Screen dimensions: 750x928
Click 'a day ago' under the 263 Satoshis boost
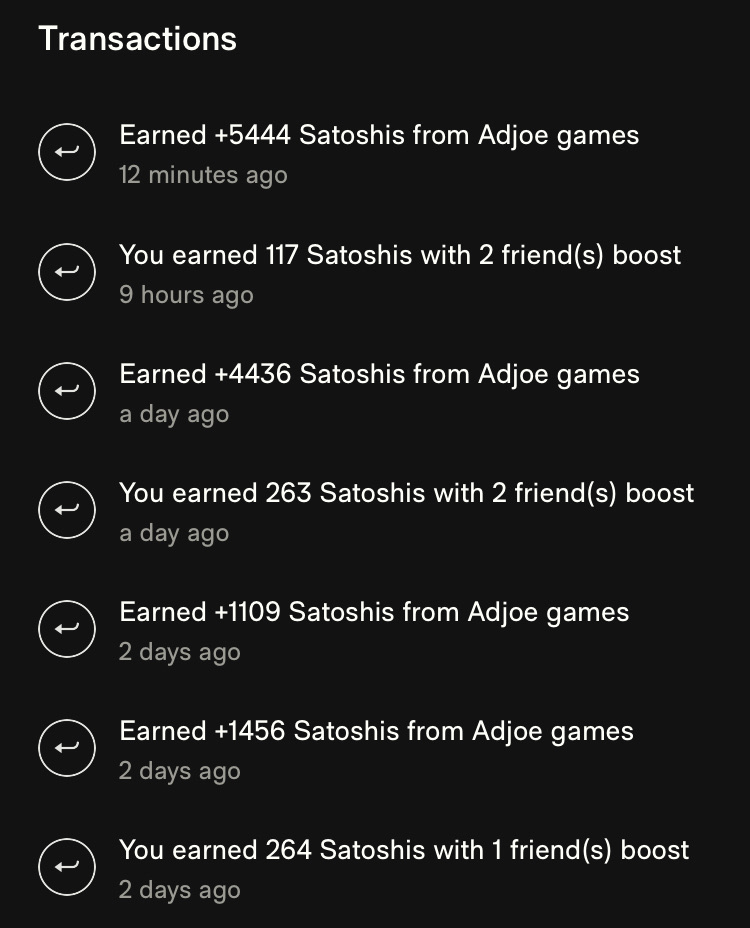pos(174,533)
